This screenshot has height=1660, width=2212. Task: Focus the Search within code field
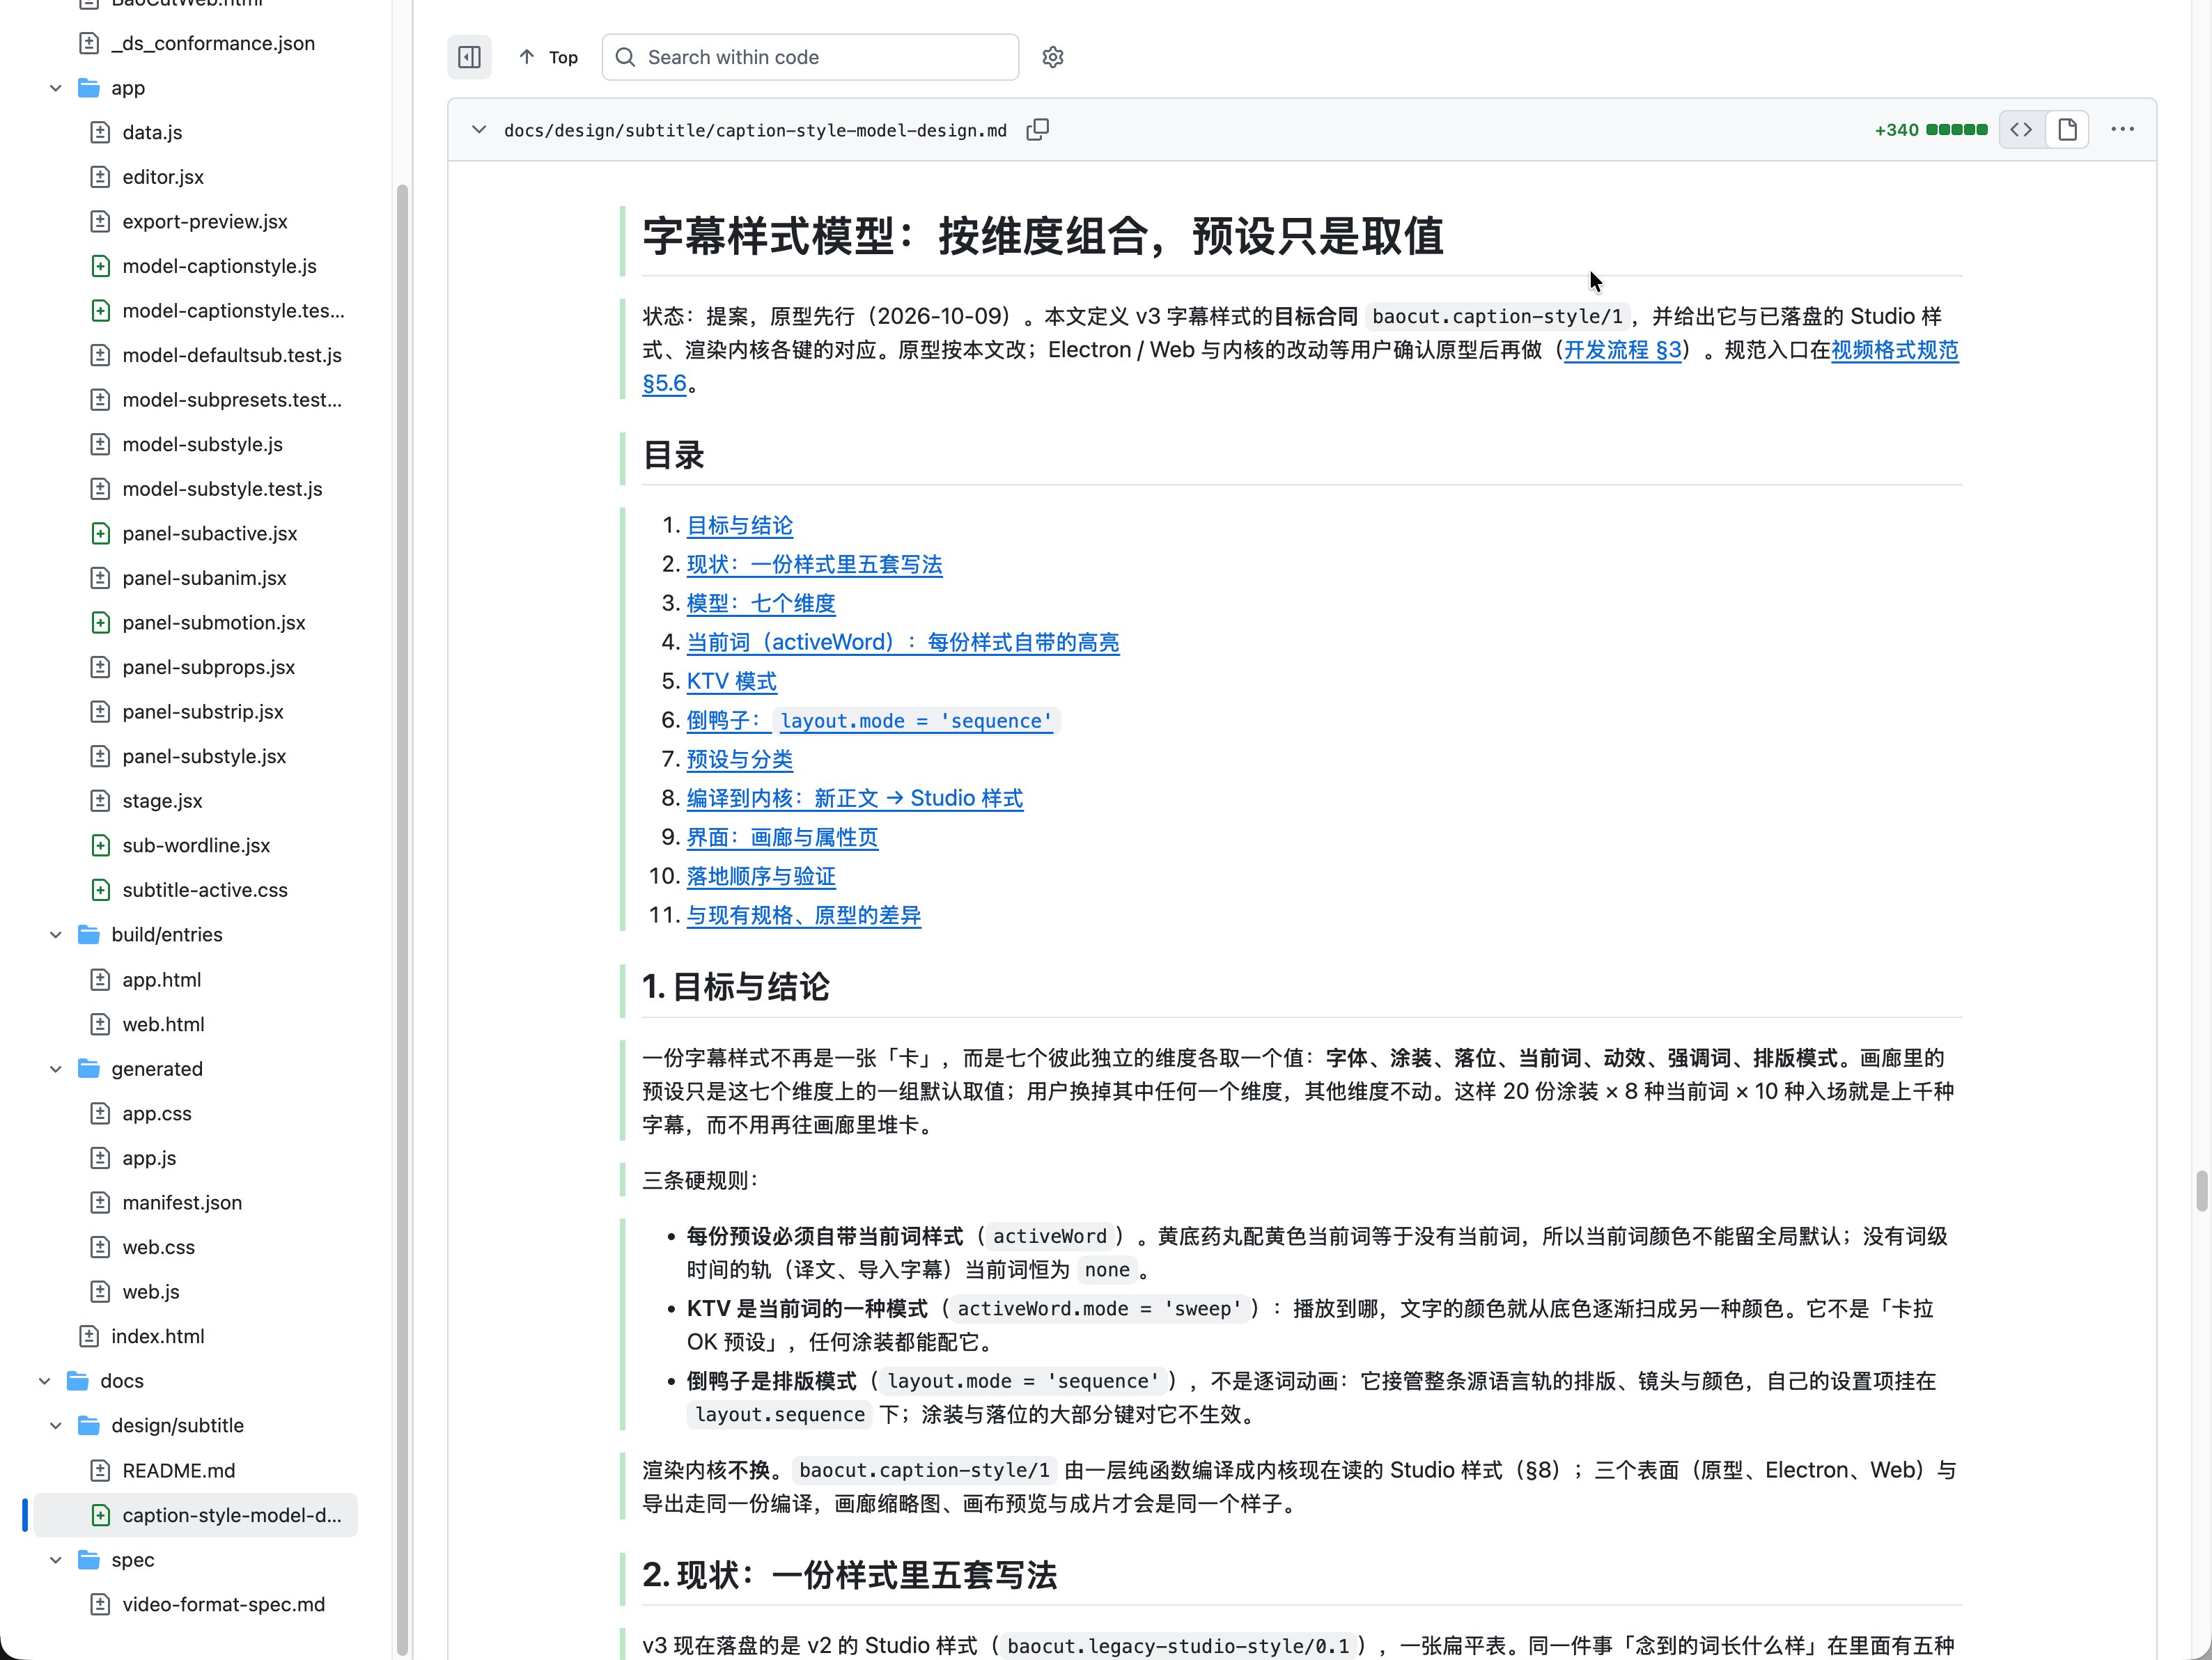click(x=810, y=57)
